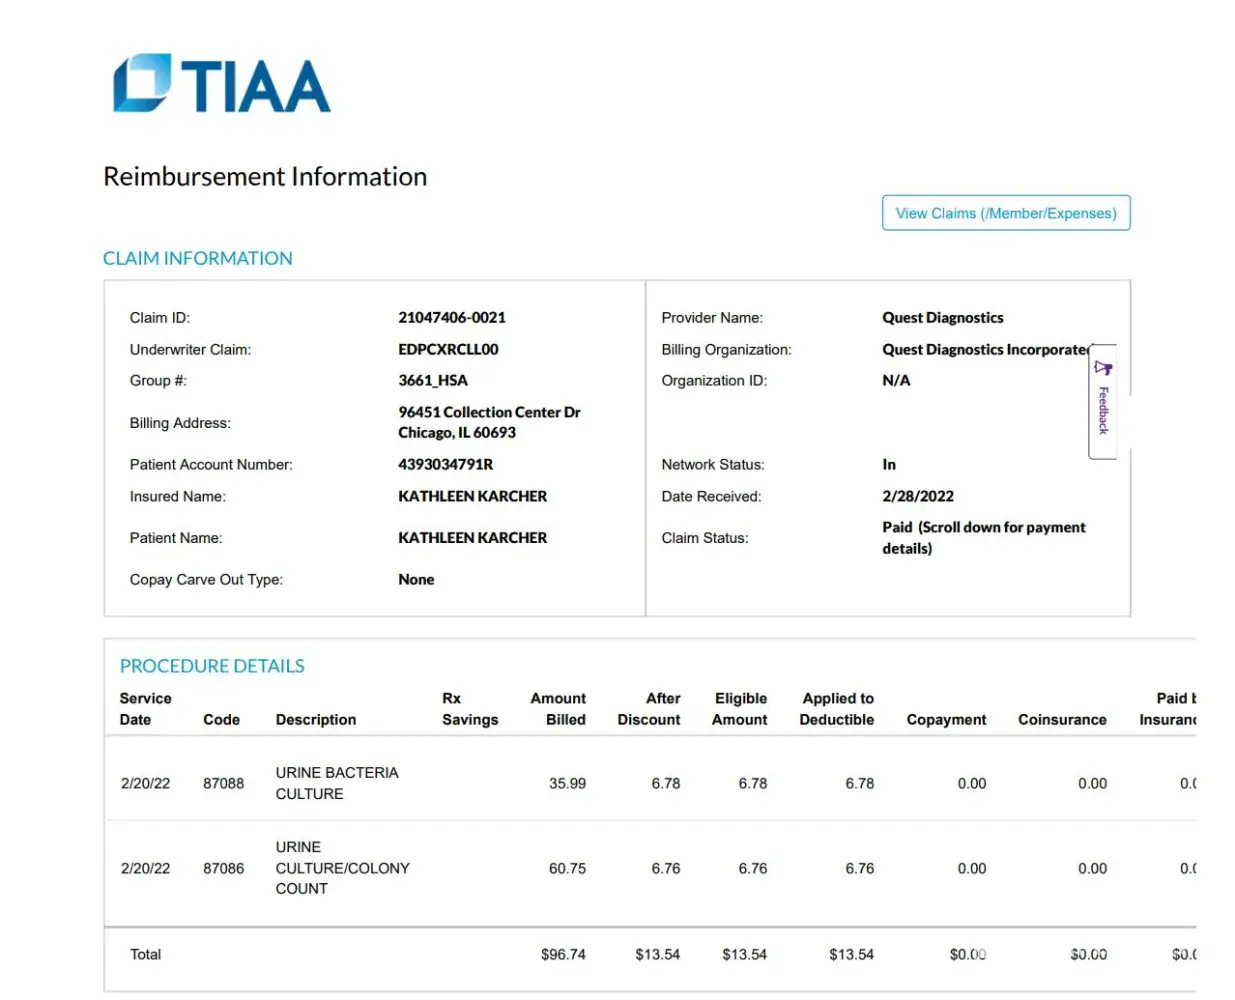This screenshot has height=1000, width=1235.
Task: Open the Feedback side tab
Action: click(x=1103, y=403)
